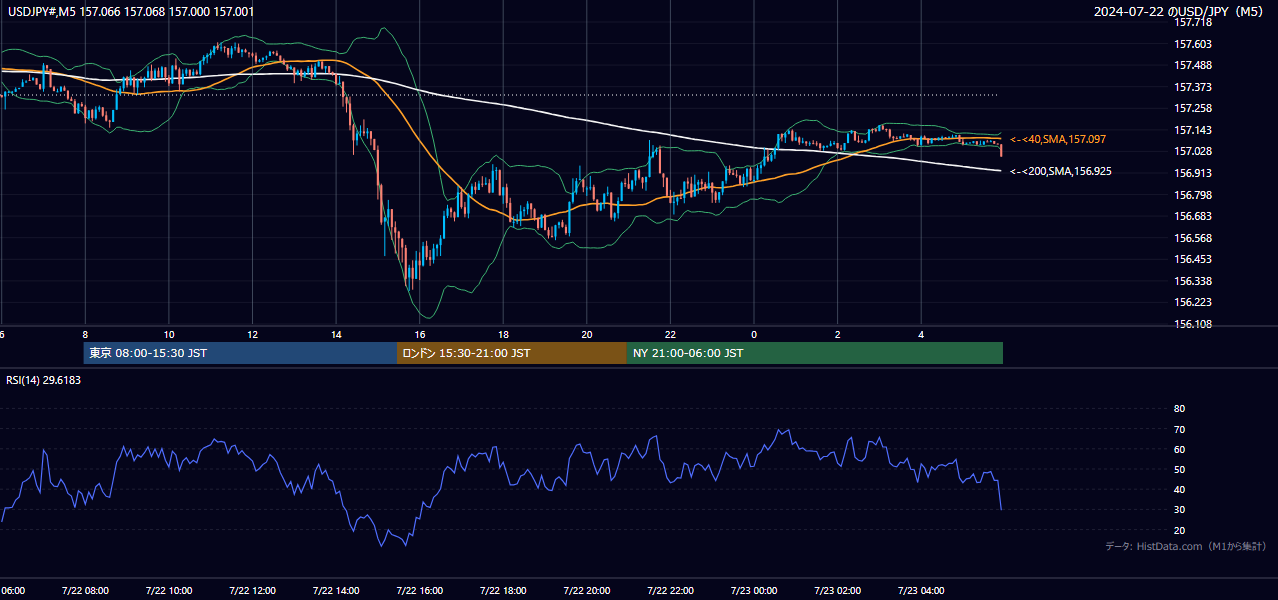The image size is (1278, 600).
Task: Click the '7/23 02:00' bottom time label
Action: 837,590
